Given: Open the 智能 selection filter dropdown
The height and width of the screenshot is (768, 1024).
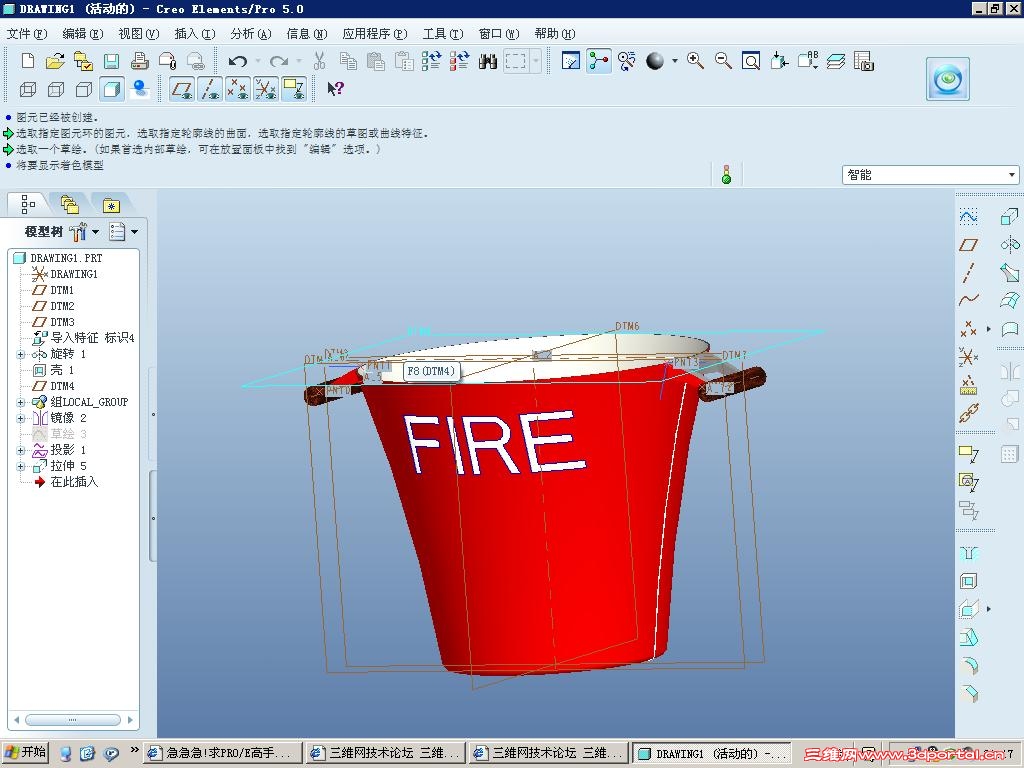Looking at the screenshot, I should 1010,173.
